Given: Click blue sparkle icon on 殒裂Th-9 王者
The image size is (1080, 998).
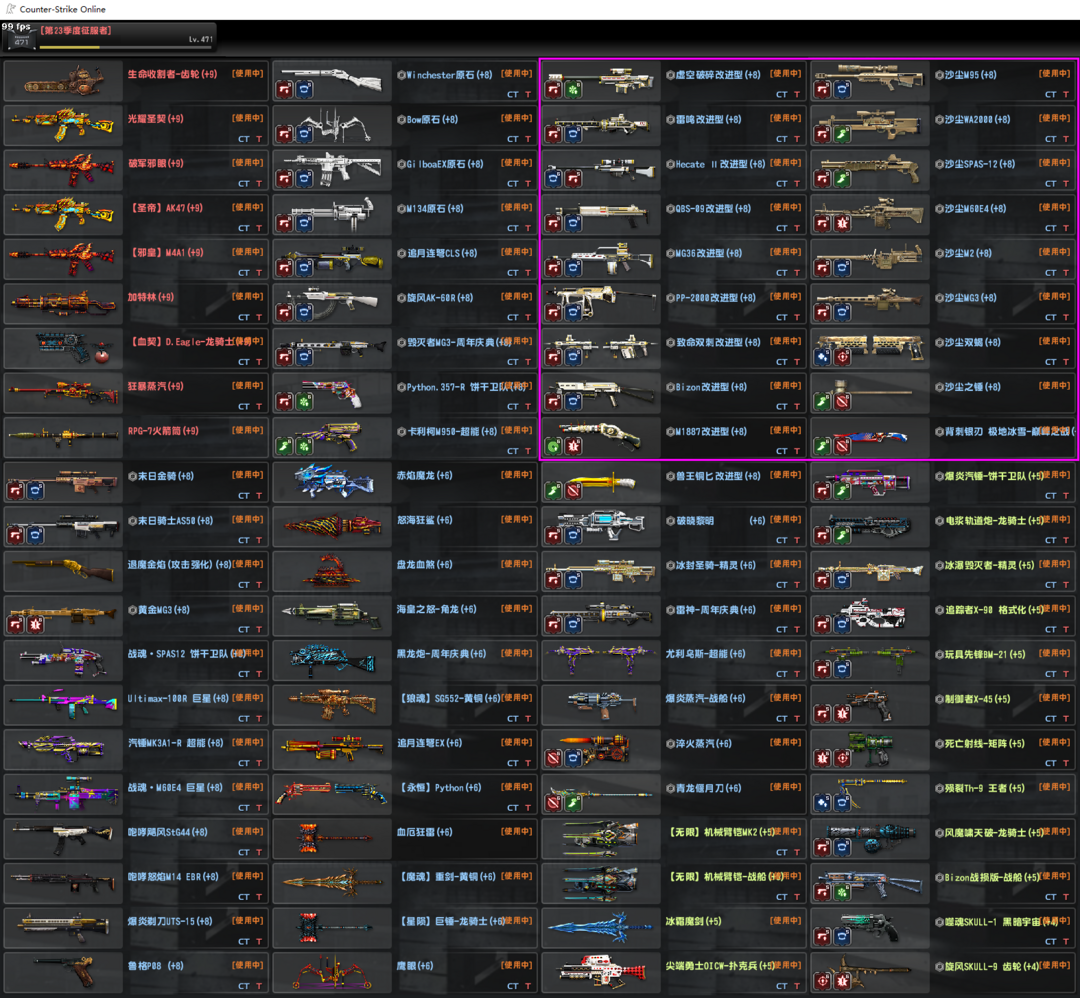Looking at the screenshot, I should pyautogui.click(x=822, y=803).
